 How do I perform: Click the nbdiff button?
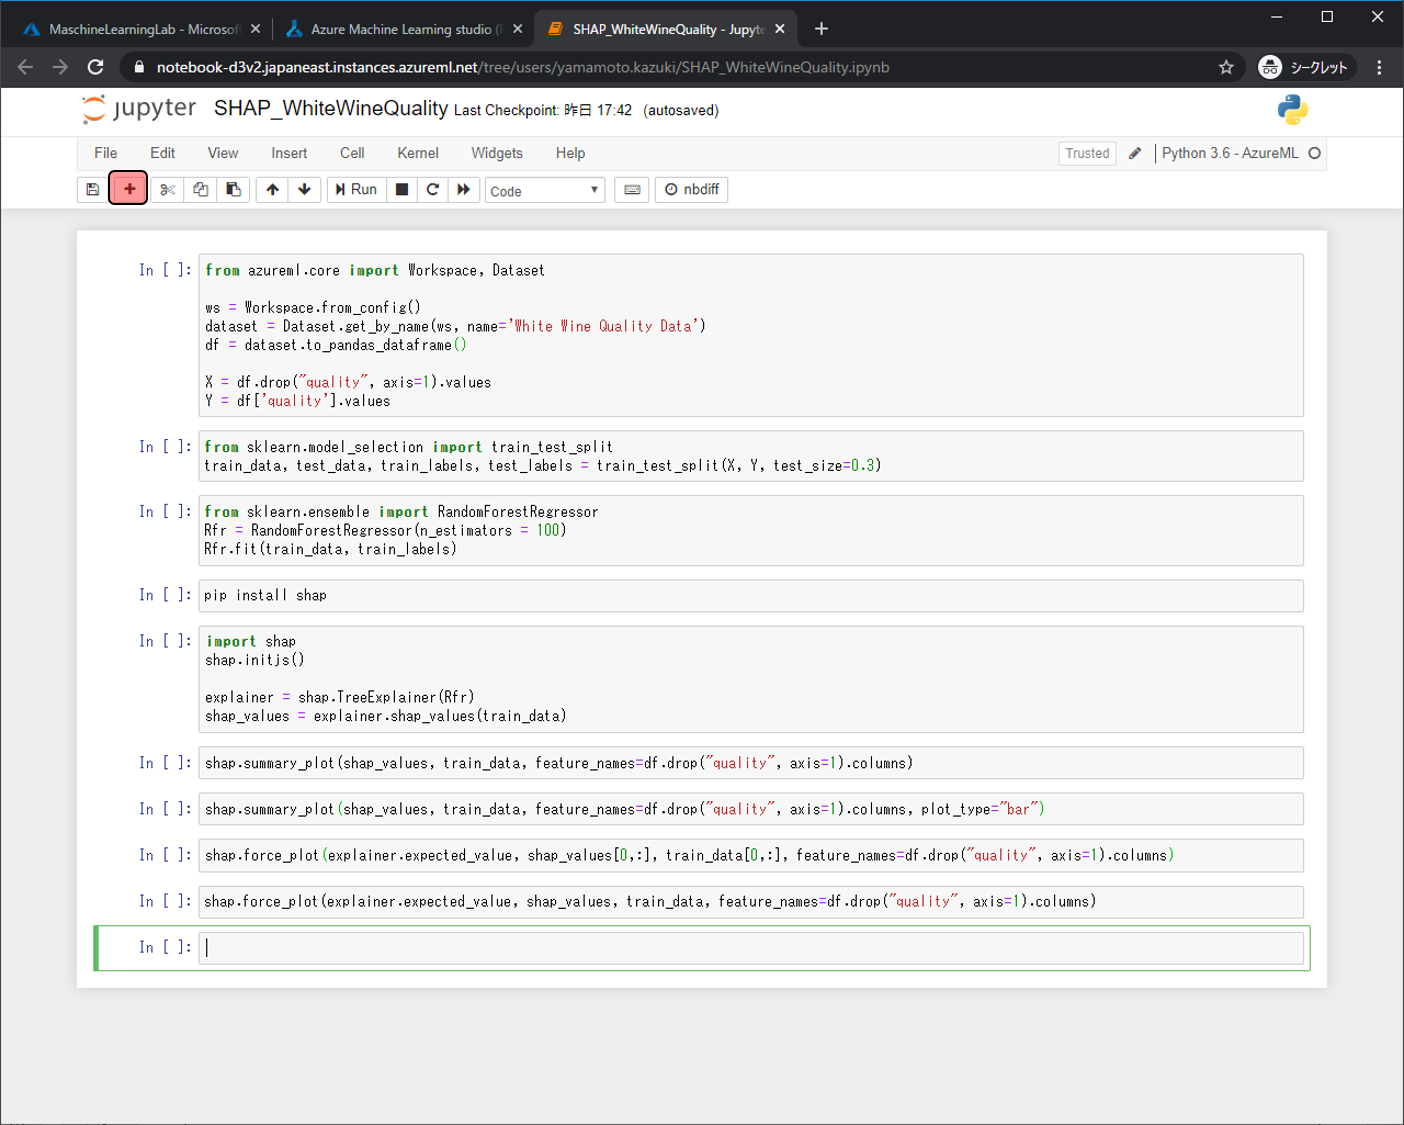pos(691,190)
